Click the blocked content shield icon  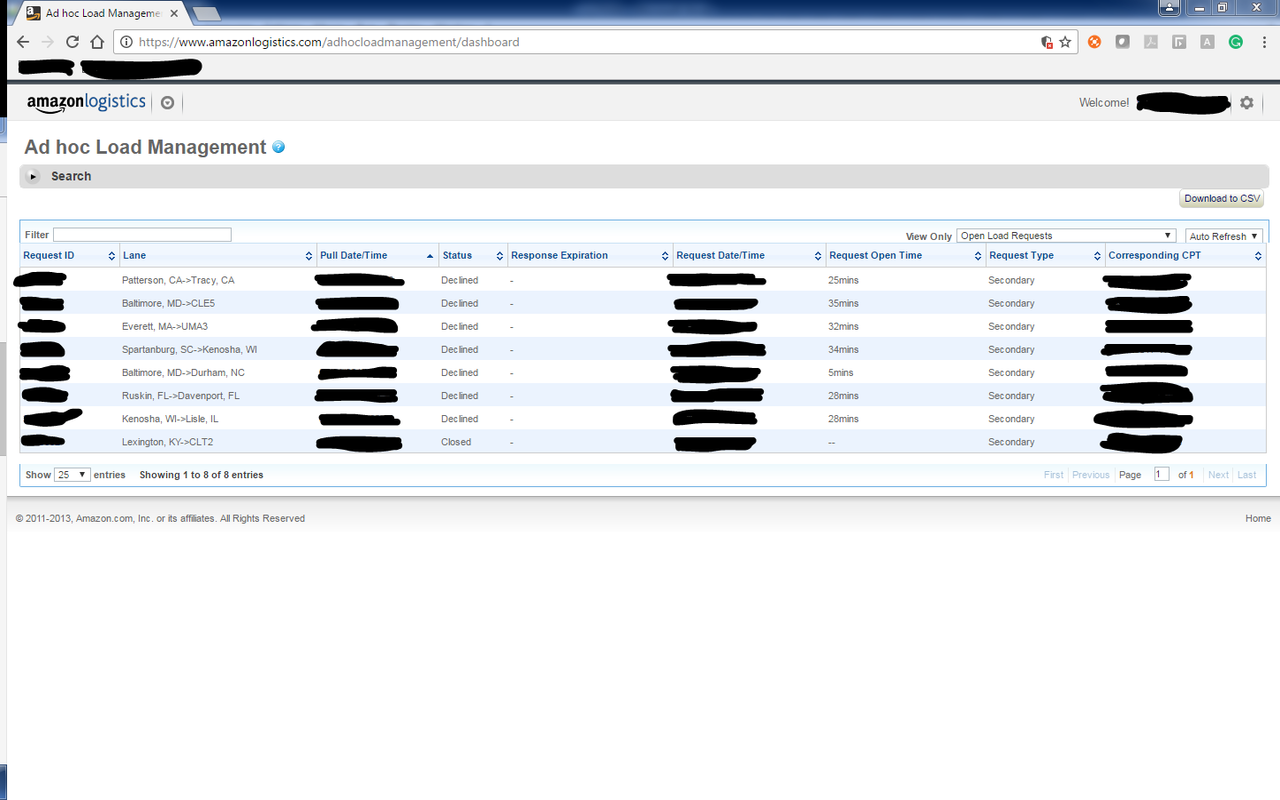click(x=1047, y=42)
